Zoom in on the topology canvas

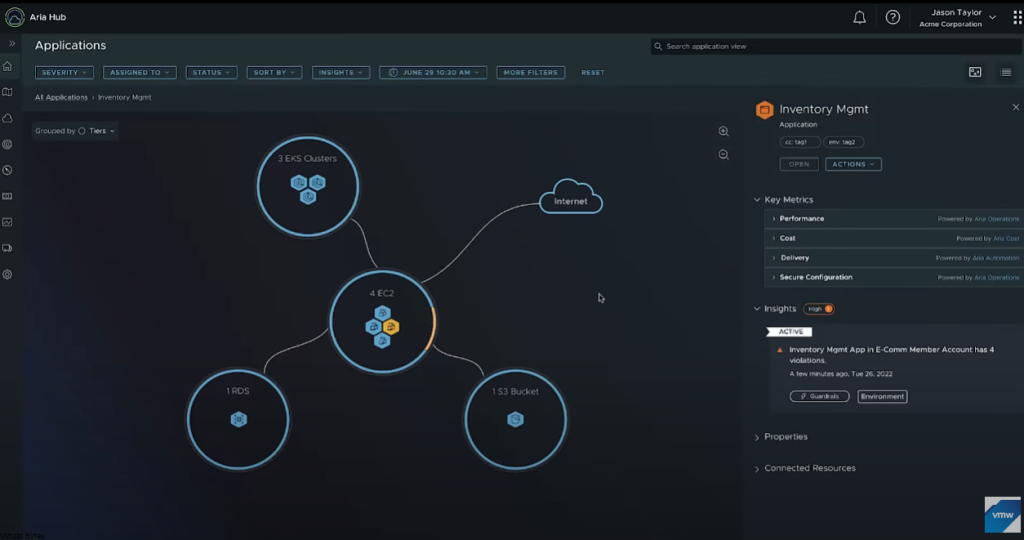click(724, 131)
